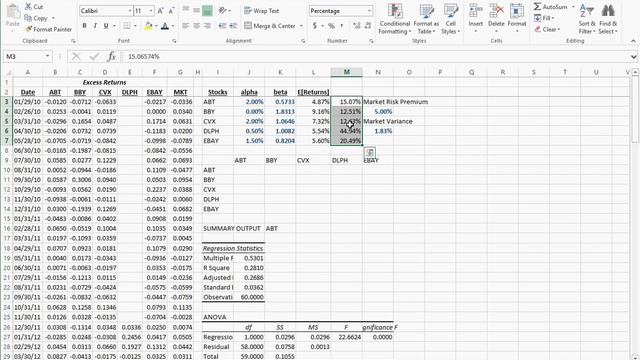Open the Format cells menu in Cells group
Screen dimensions: 640x360
[x=517, y=19]
